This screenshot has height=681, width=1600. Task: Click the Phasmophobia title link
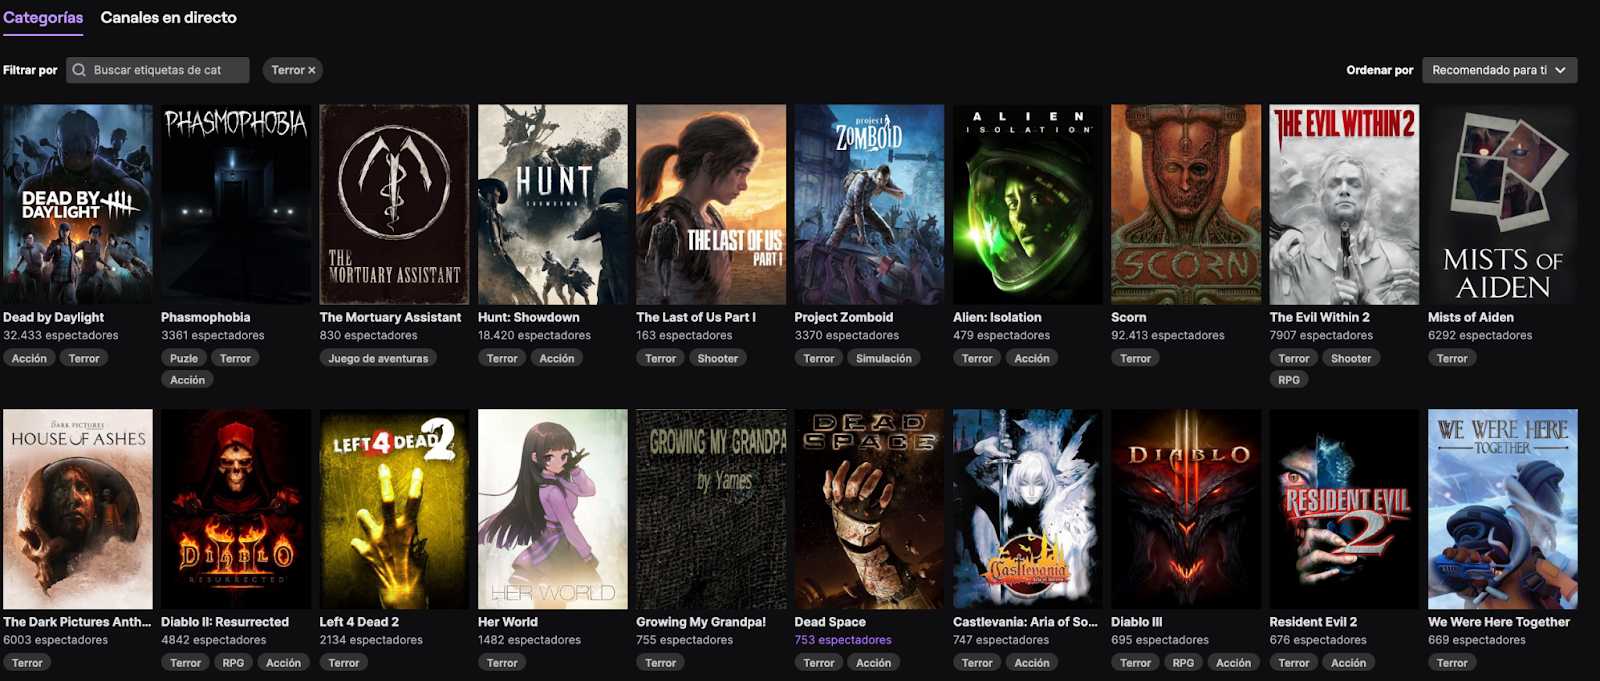pyautogui.click(x=206, y=317)
